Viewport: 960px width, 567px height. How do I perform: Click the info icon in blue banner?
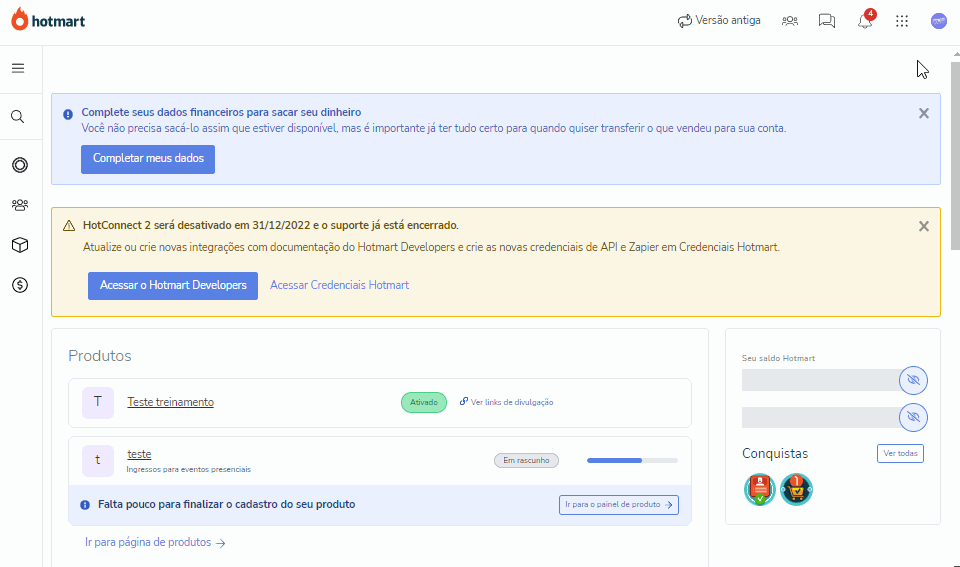point(68,115)
